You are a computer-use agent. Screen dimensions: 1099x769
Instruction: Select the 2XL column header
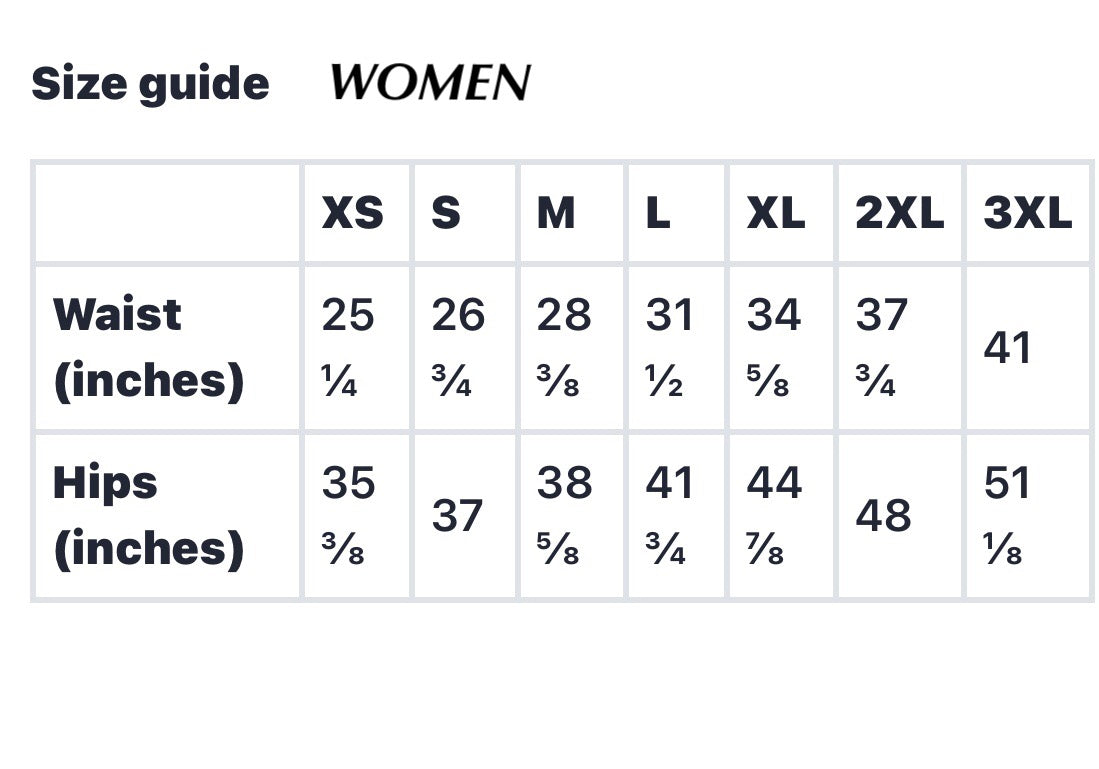[x=899, y=213]
